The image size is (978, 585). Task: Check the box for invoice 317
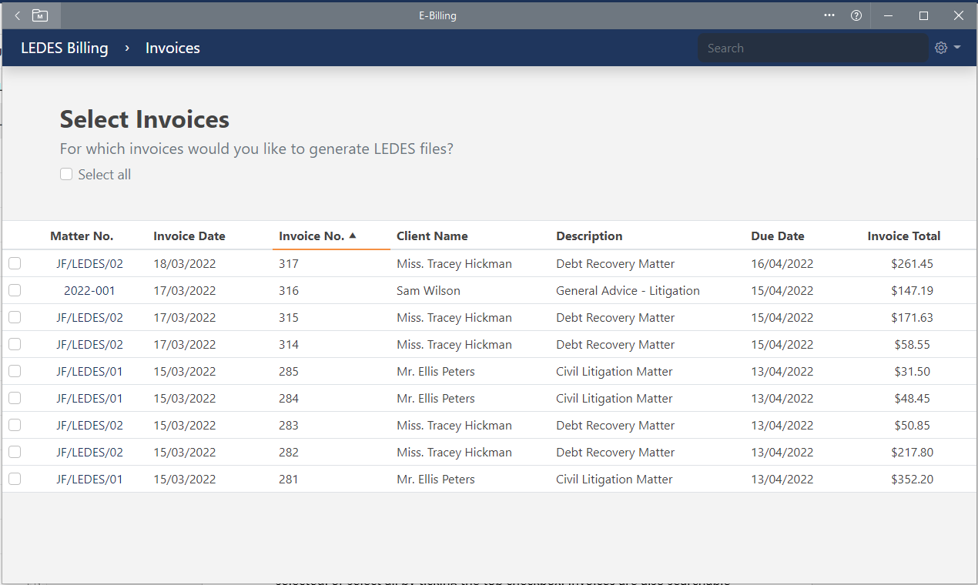tap(15, 264)
